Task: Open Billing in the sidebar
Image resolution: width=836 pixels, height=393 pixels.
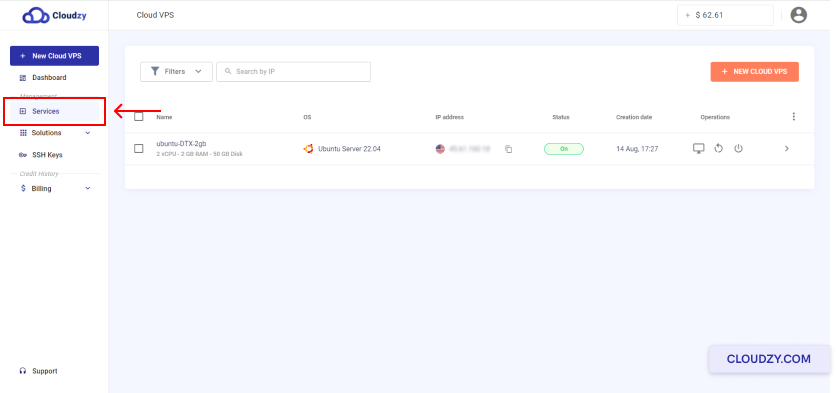Action: pyautogui.click(x=42, y=189)
